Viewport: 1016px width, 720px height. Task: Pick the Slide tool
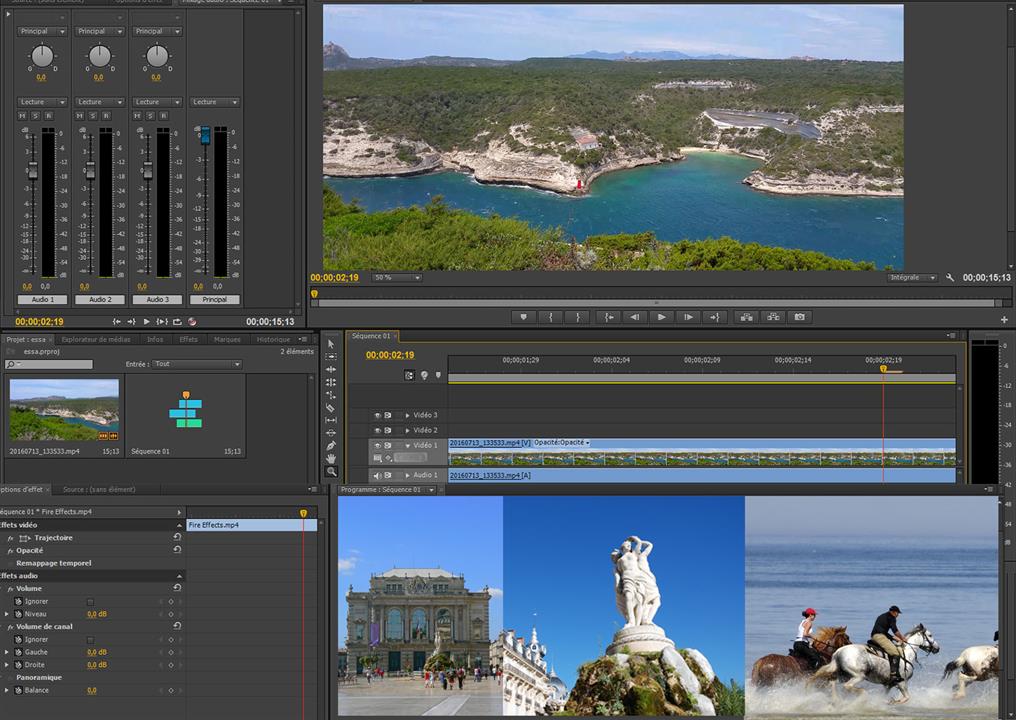pyautogui.click(x=331, y=433)
